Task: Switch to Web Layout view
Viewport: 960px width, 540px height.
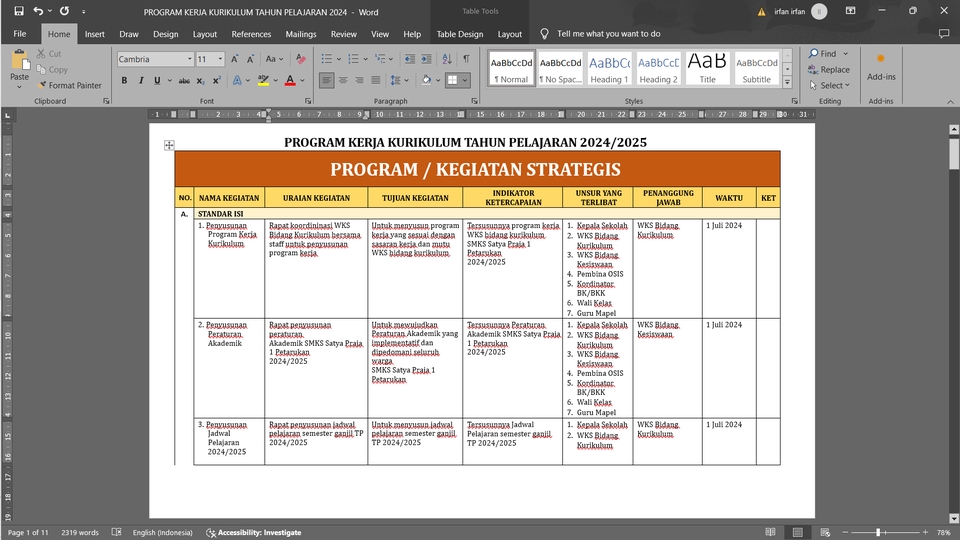Action: coord(825,532)
